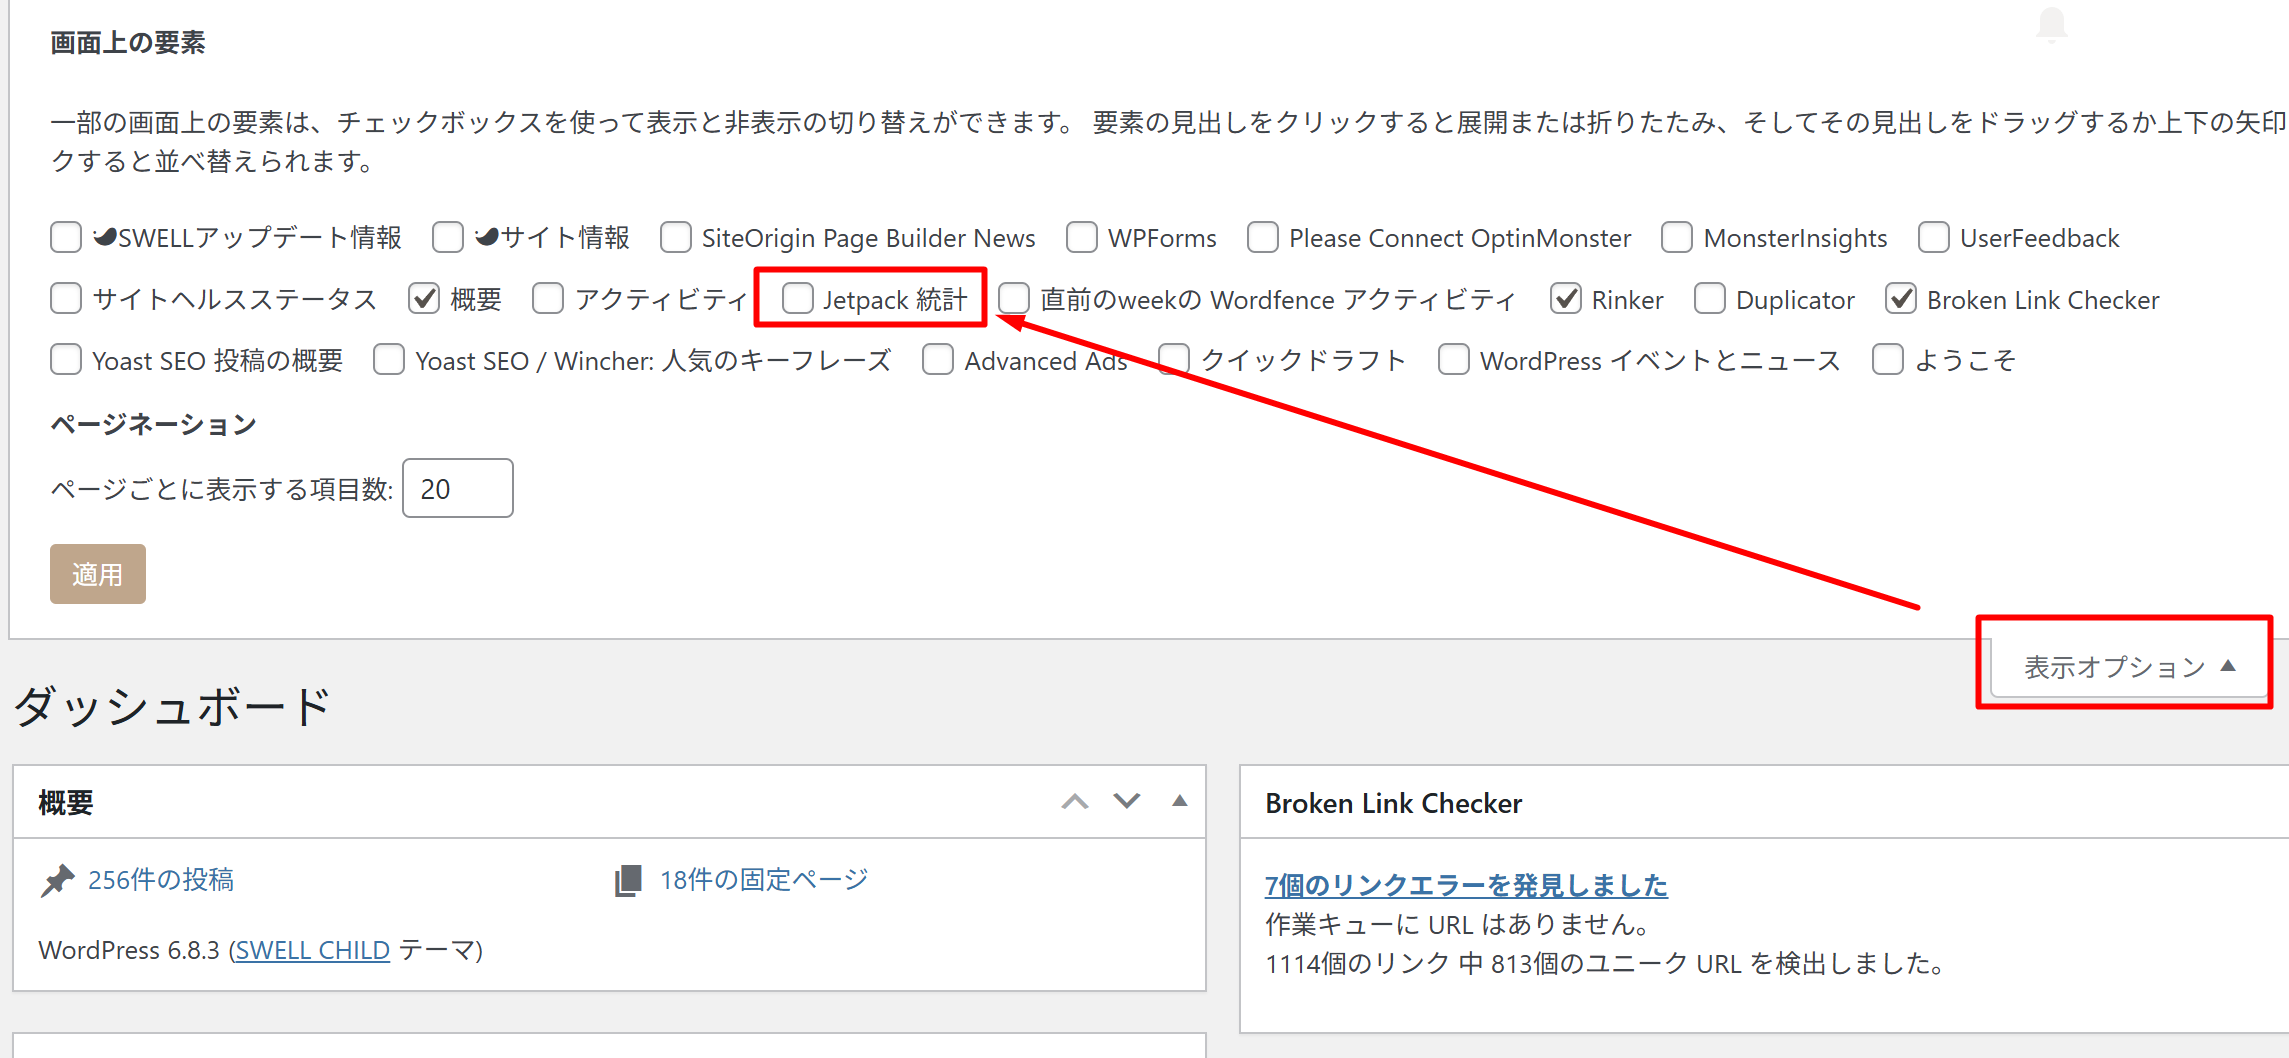Image resolution: width=2289 pixels, height=1058 pixels.
Task: Move 概要 widget up with arrow
Action: pos(1075,802)
